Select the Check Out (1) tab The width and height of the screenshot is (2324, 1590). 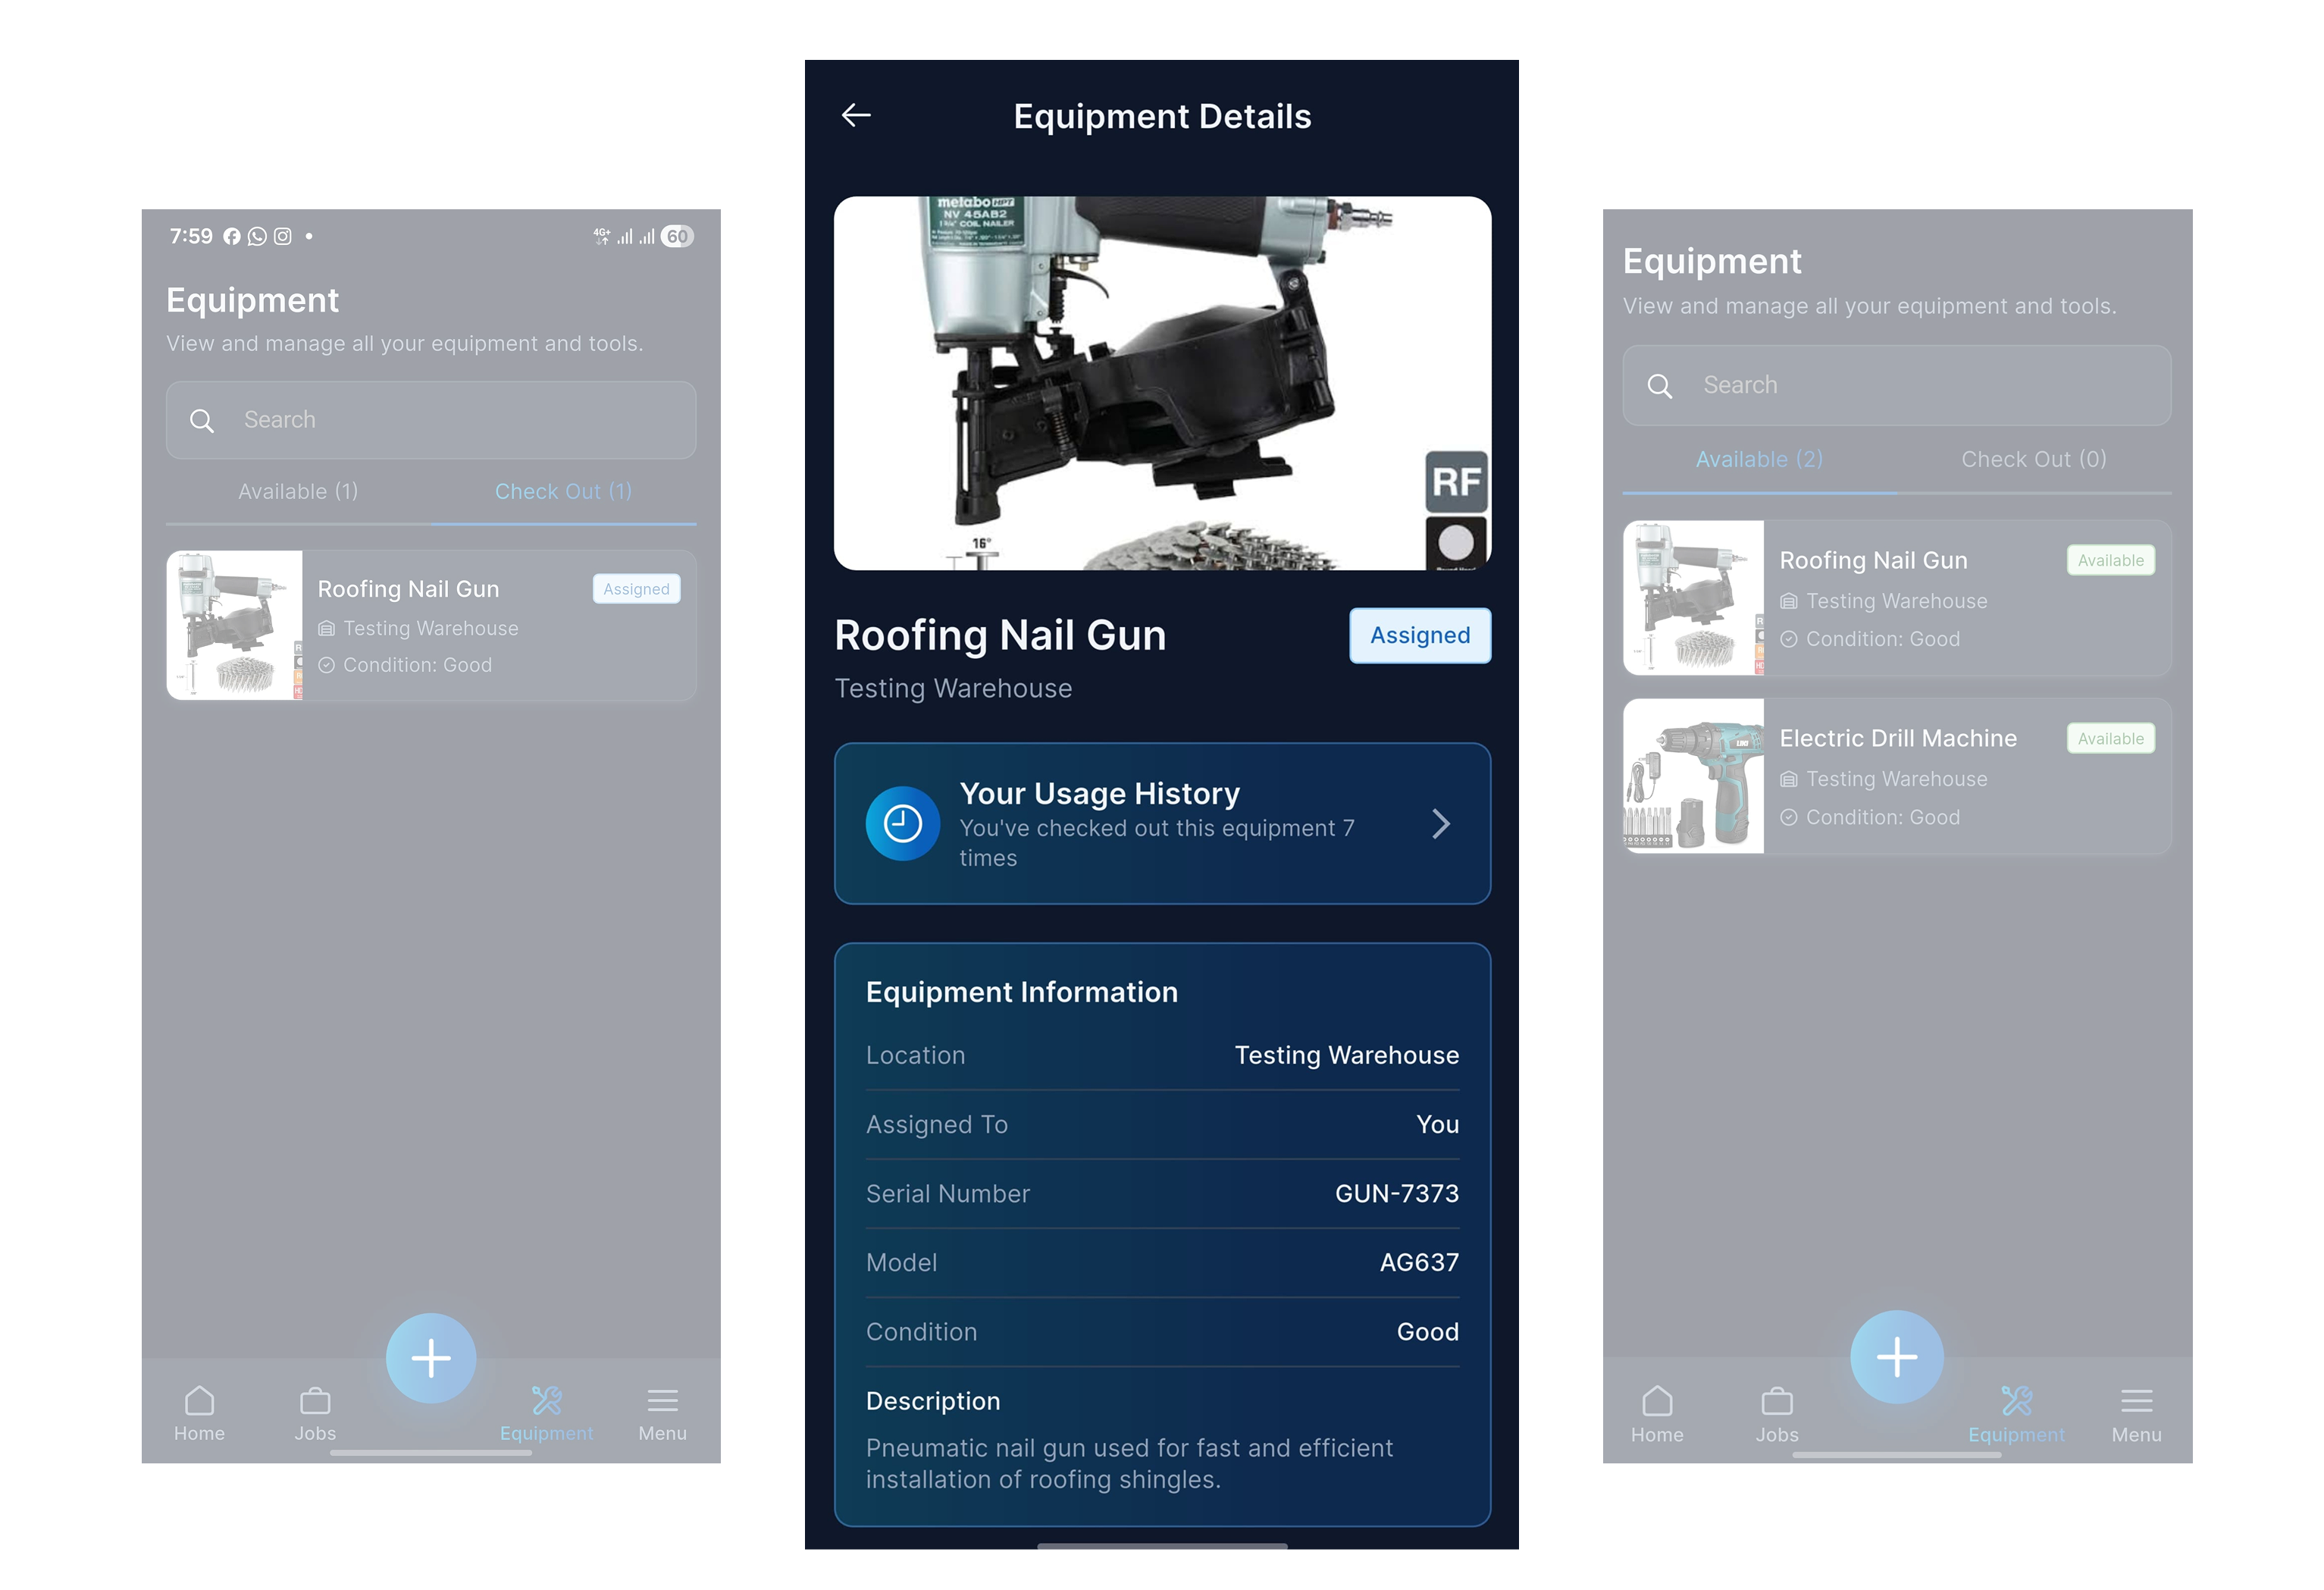563,491
